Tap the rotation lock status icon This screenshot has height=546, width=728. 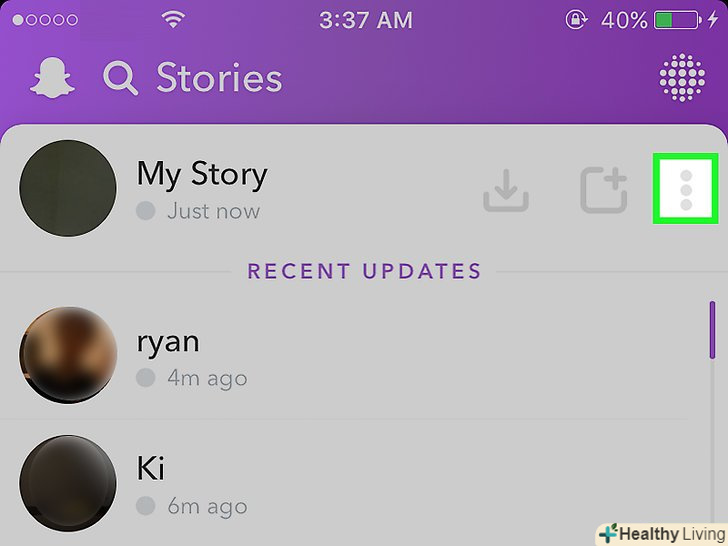[x=576, y=20]
